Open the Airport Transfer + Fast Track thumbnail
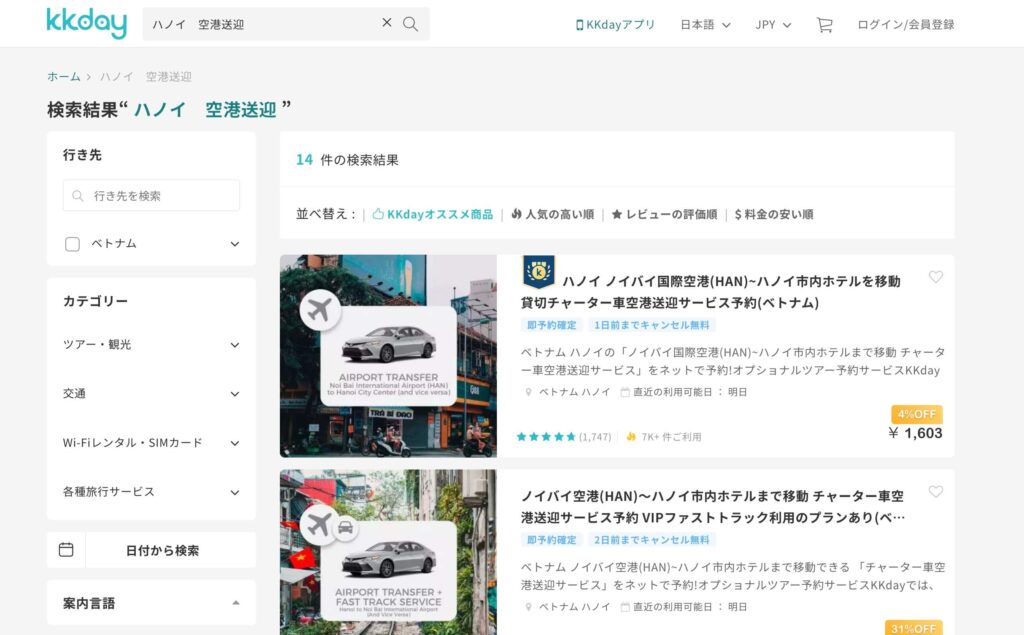This screenshot has width=1024, height=635. point(389,552)
